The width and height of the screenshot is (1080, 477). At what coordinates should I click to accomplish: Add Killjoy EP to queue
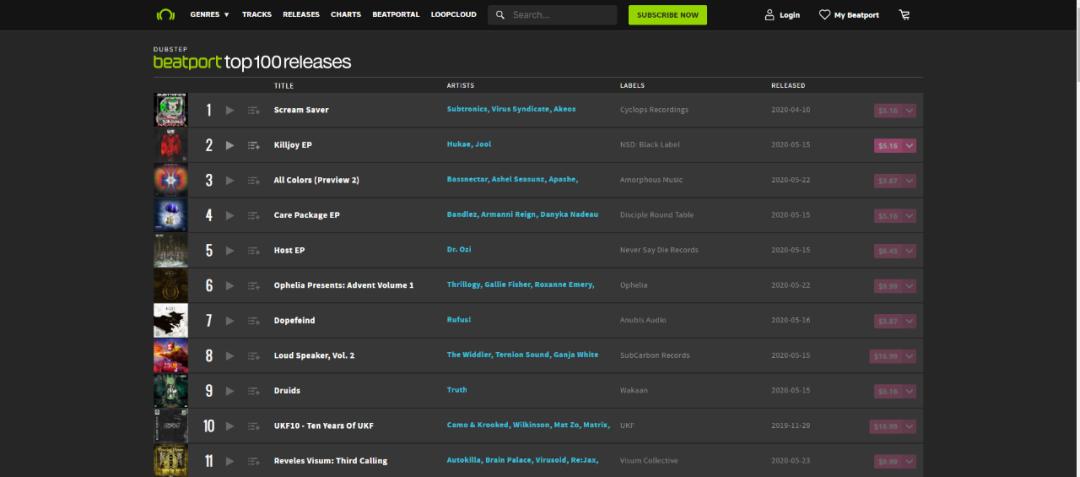pos(253,145)
